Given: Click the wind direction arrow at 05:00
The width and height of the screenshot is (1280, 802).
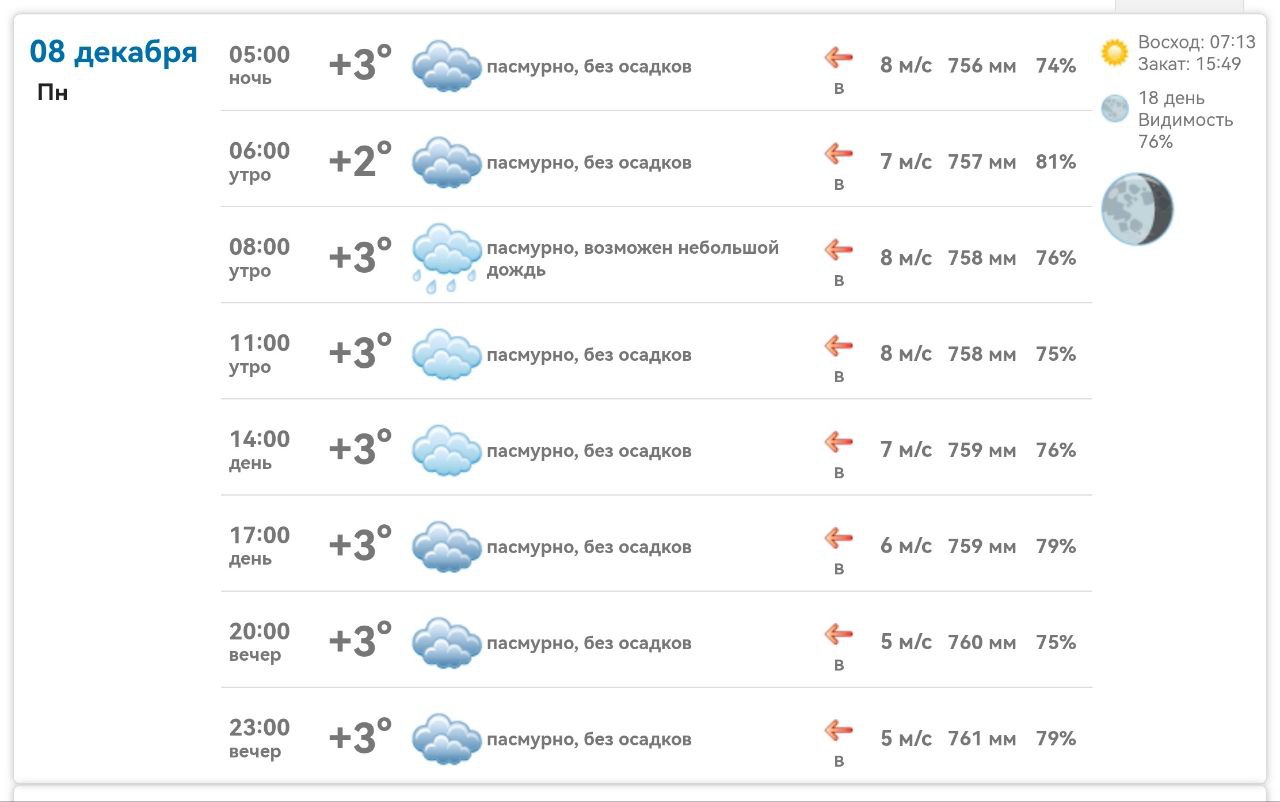Looking at the screenshot, I should click(838, 58).
